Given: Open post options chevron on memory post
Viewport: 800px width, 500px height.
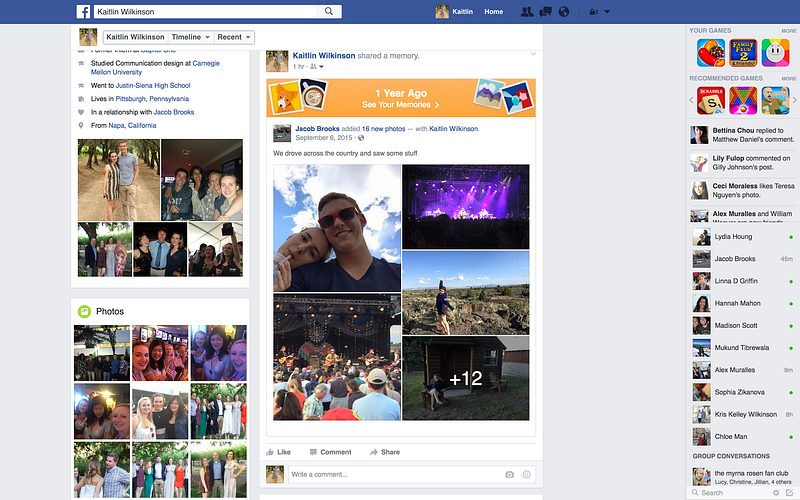Looking at the screenshot, I should [533, 54].
